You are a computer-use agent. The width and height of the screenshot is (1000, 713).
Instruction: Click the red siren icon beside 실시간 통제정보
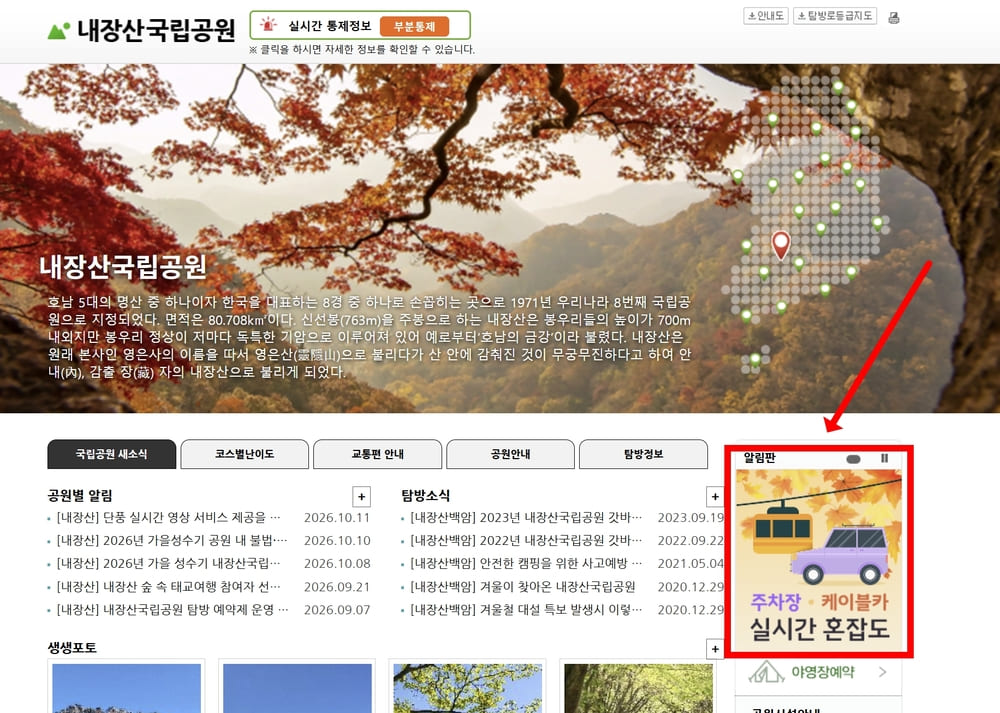pyautogui.click(x=268, y=25)
